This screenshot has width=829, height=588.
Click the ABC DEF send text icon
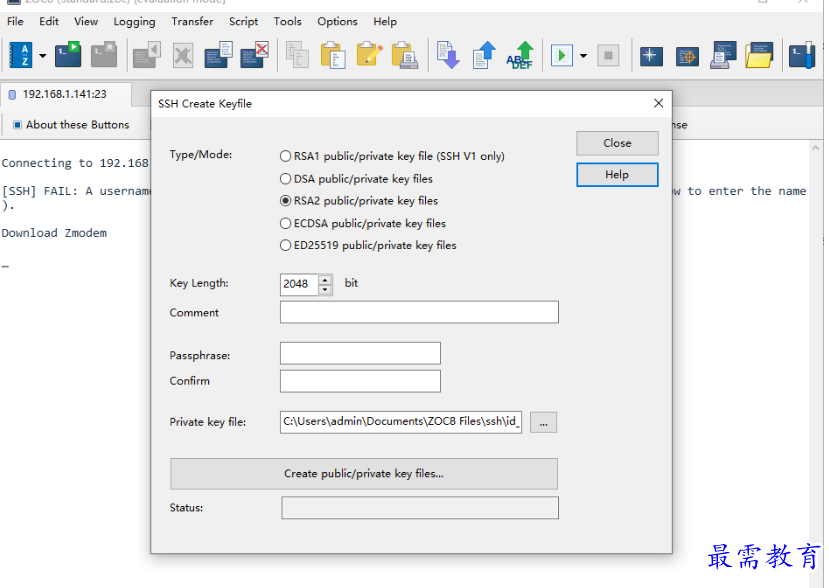pos(520,55)
